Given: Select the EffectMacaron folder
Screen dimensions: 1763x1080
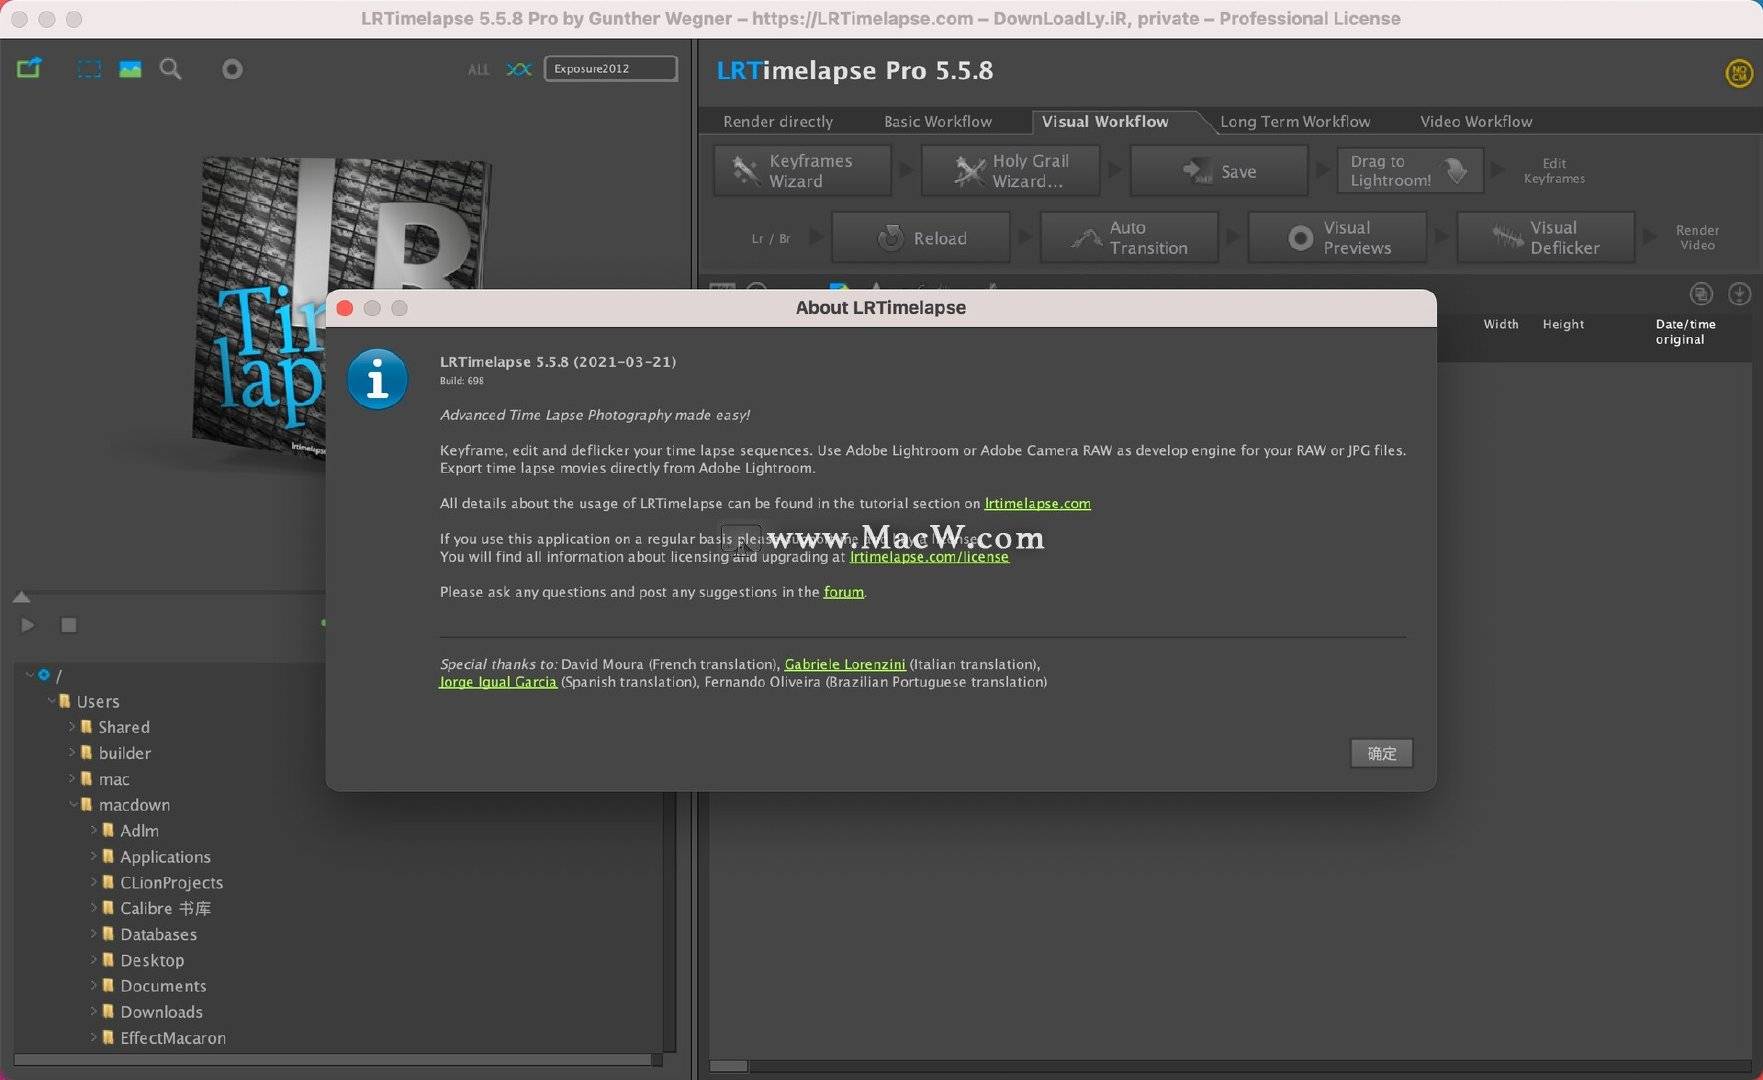Looking at the screenshot, I should 173,1038.
